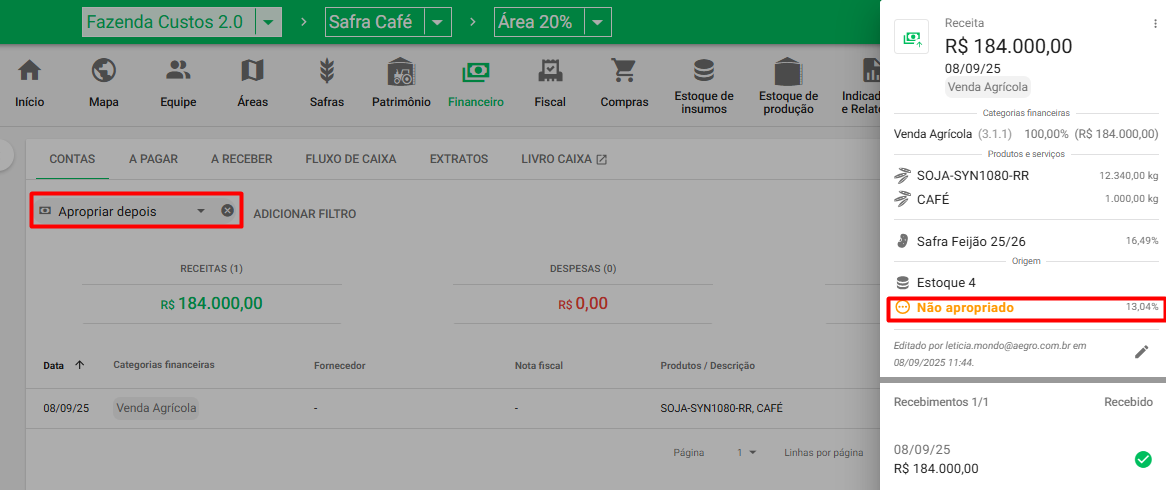This screenshot has width=1166, height=490.
Task: Open the Área 20% dropdown
Action: coord(597,22)
